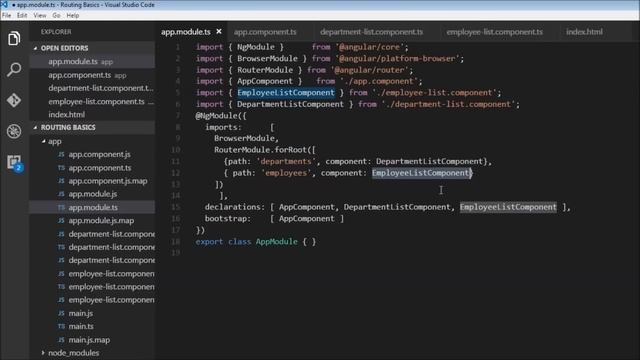Select app.module.ts in the file tree

[x=93, y=207]
